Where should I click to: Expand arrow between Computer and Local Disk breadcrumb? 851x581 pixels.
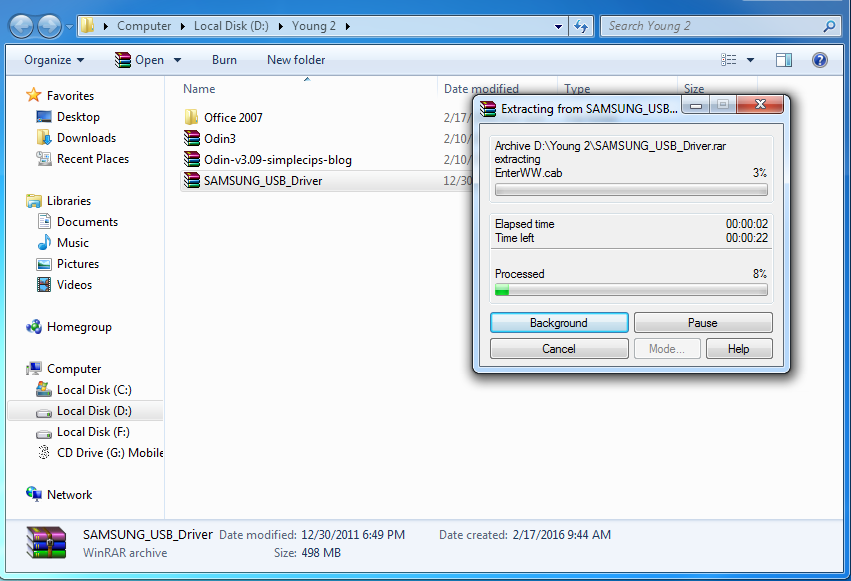tap(182, 26)
